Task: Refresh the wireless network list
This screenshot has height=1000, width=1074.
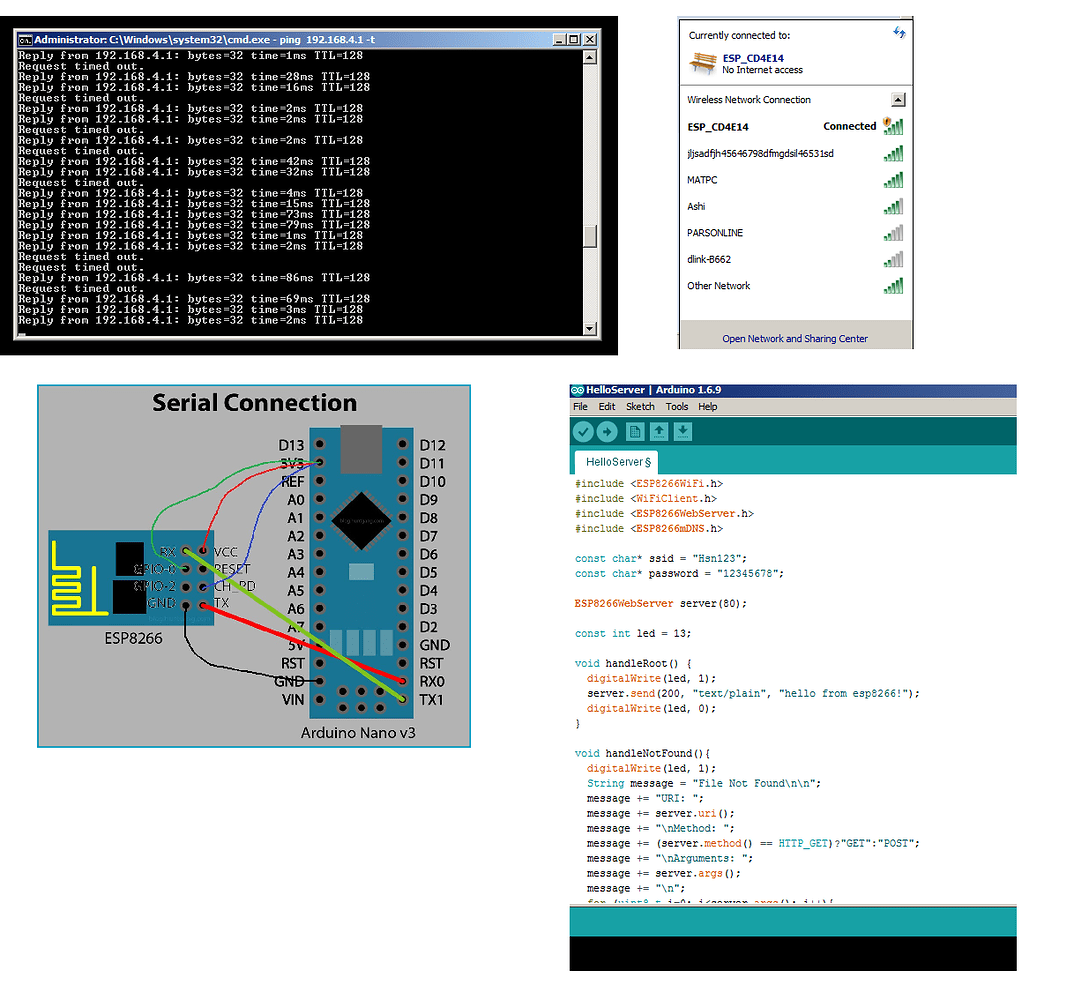Action: (x=899, y=33)
